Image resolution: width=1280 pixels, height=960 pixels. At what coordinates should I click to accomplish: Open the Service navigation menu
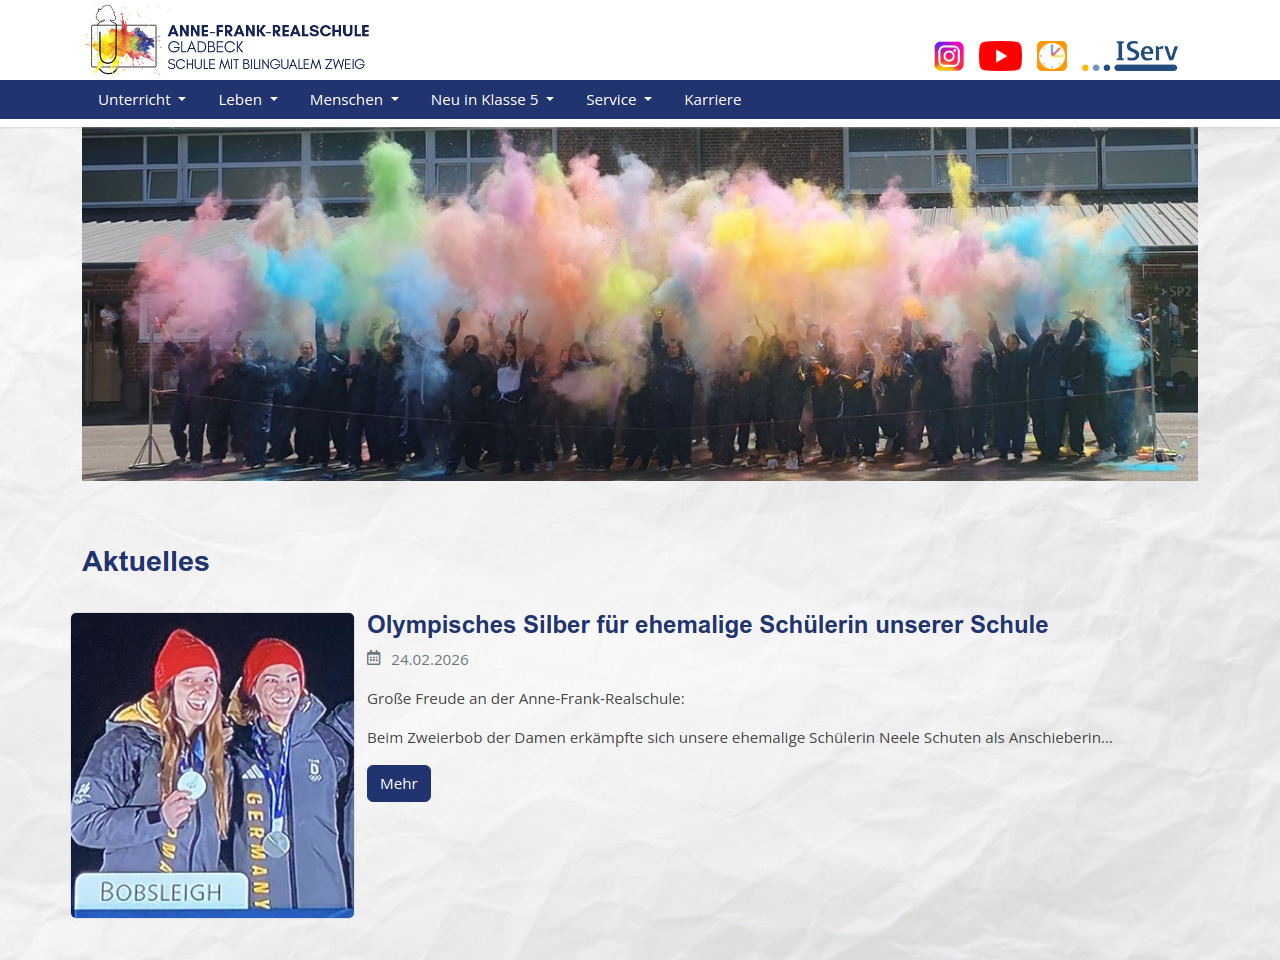tap(619, 100)
